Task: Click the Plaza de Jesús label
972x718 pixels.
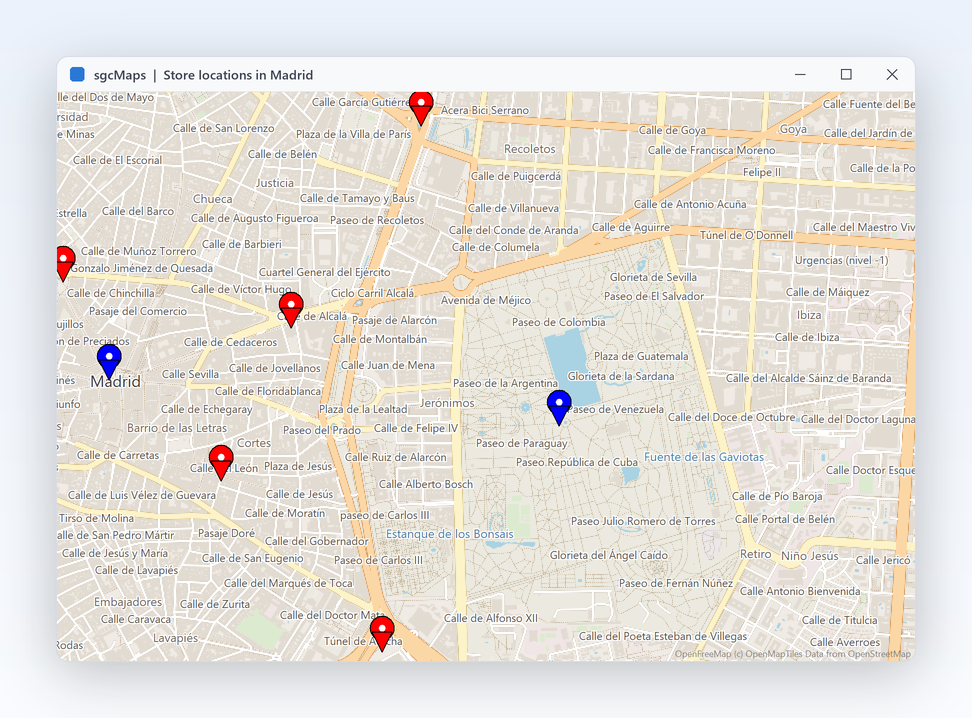Action: click(x=298, y=466)
